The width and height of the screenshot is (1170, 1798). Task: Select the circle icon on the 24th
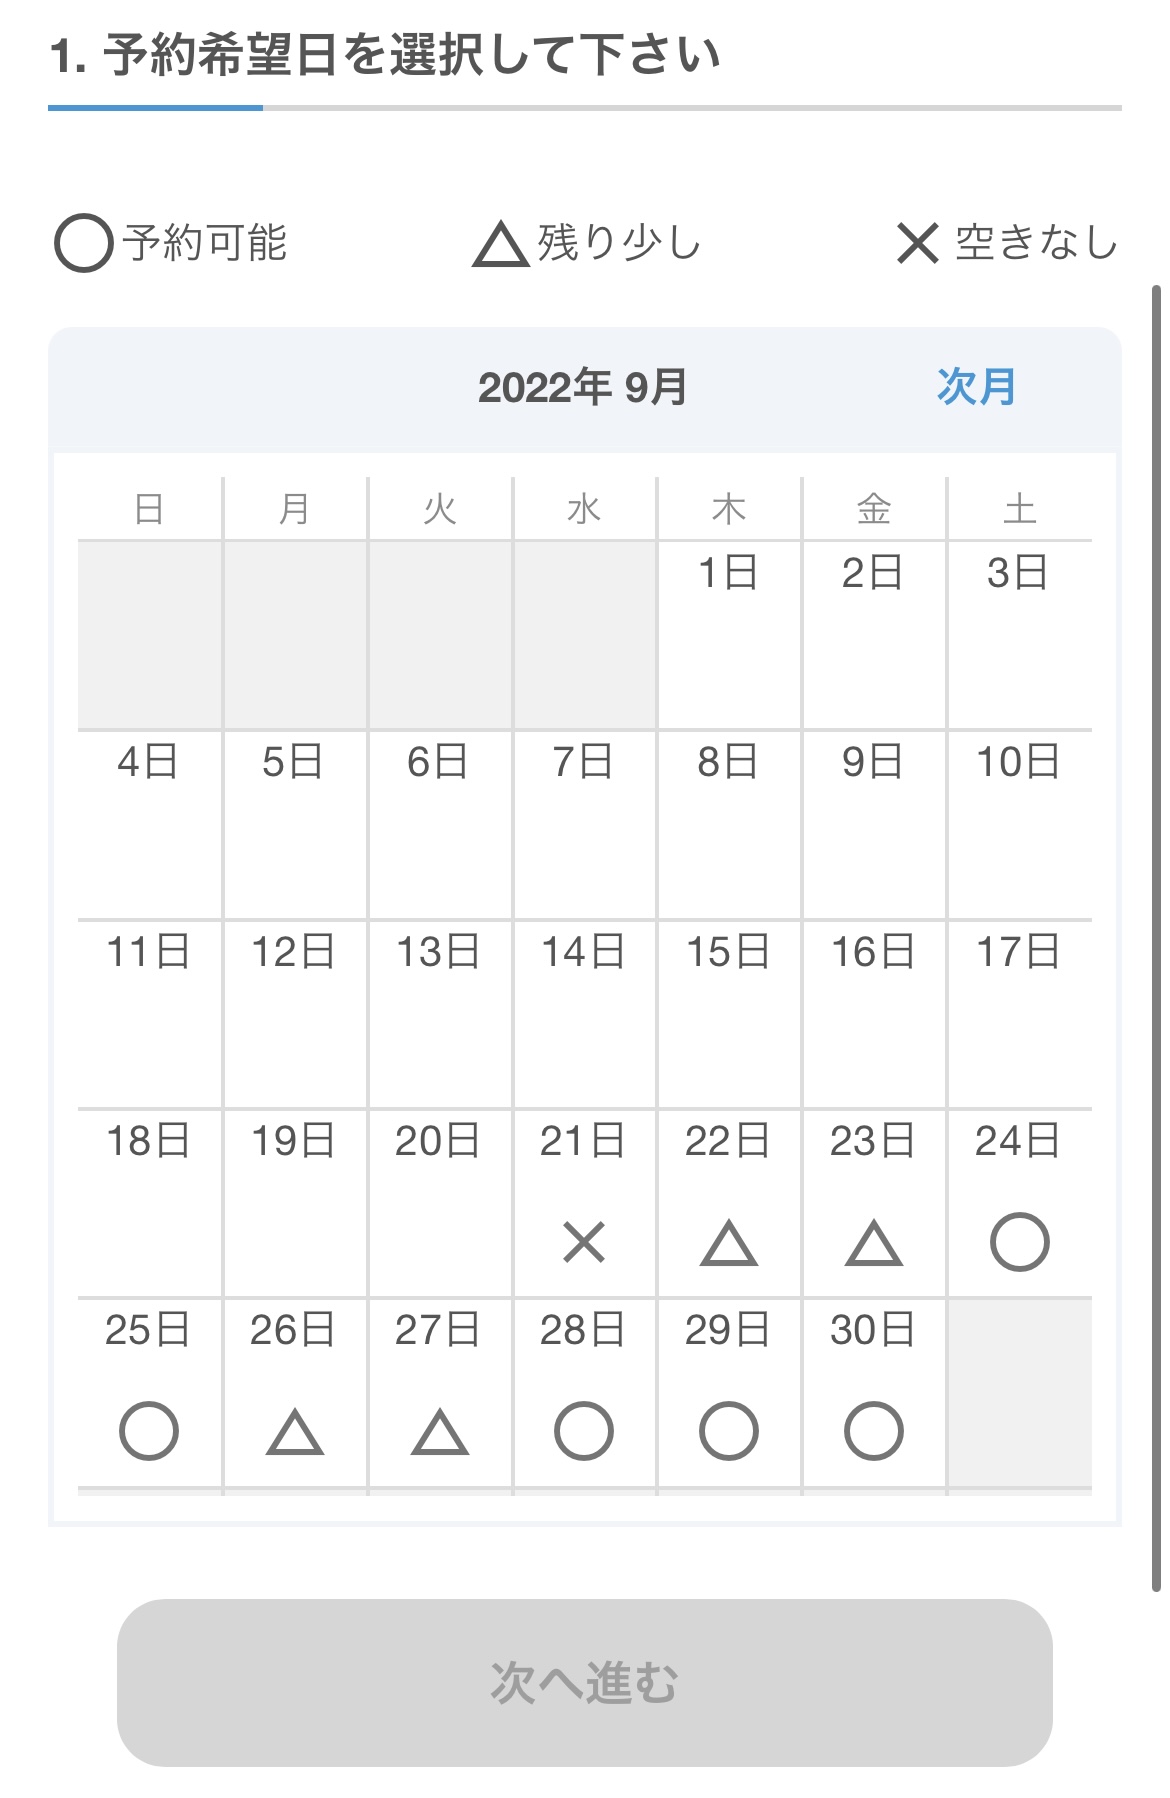click(1019, 1242)
